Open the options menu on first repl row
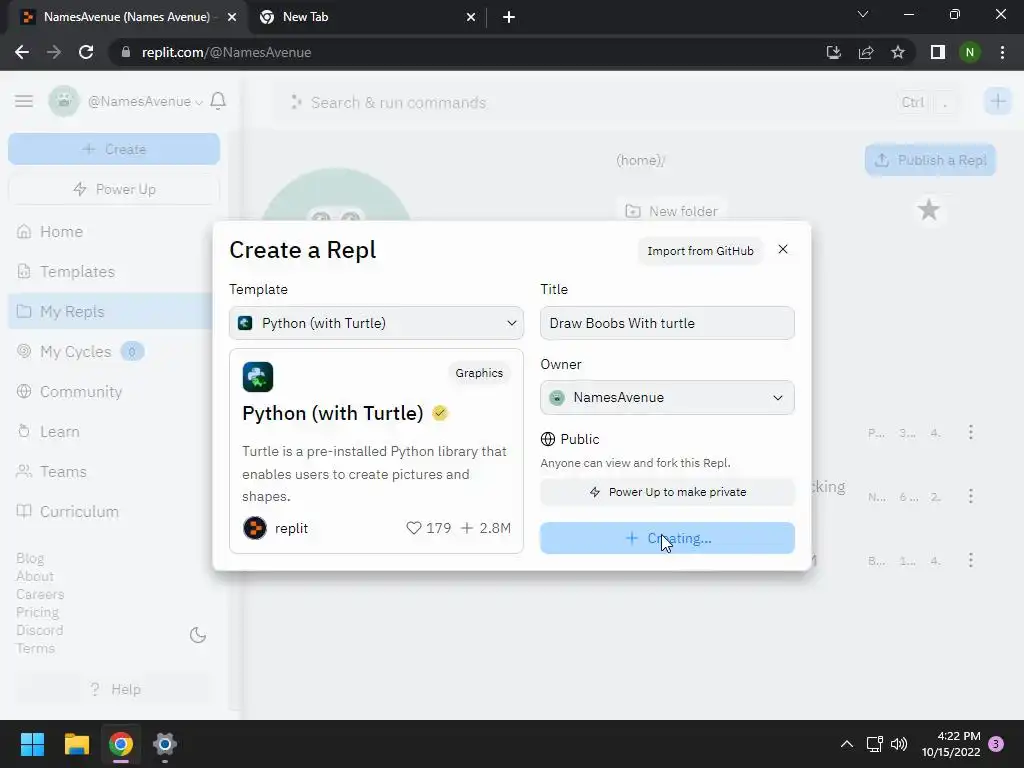The image size is (1024, 768). click(971, 432)
